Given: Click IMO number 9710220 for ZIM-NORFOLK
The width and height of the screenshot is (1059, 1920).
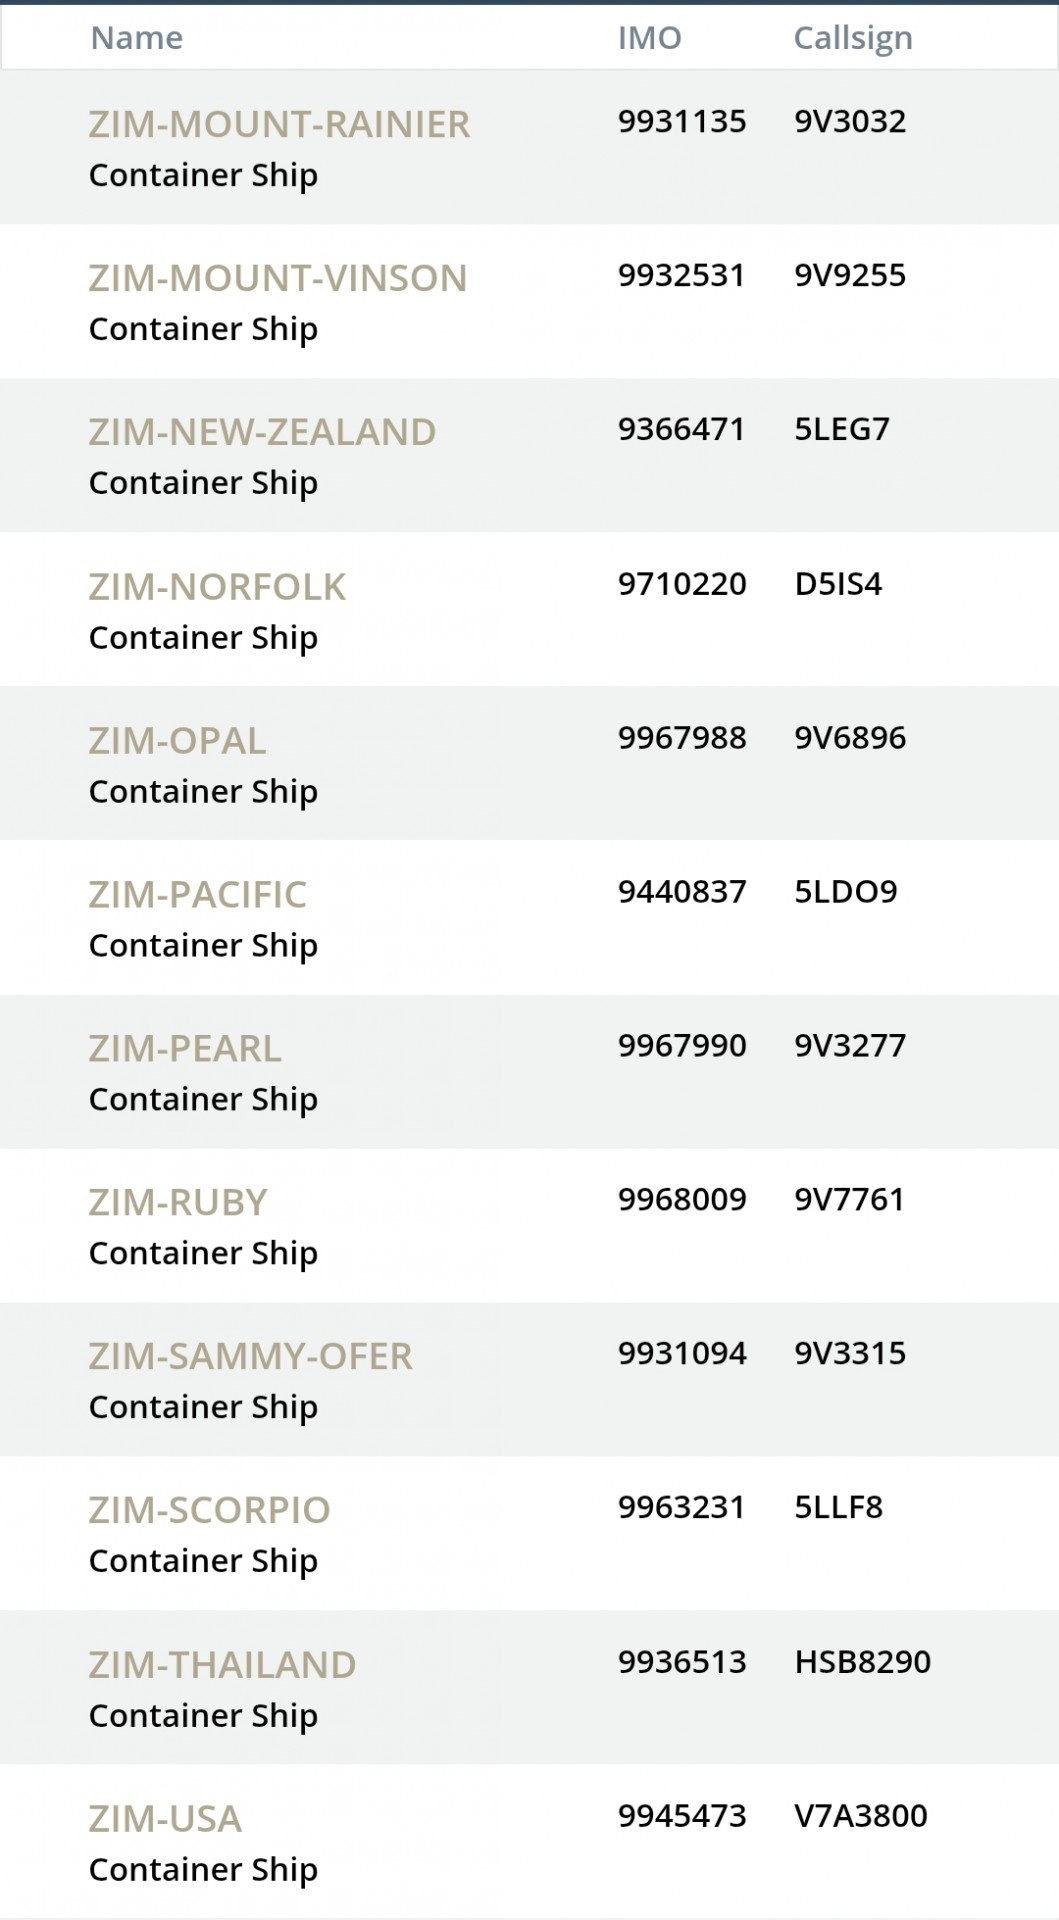Looking at the screenshot, I should pyautogui.click(x=682, y=584).
